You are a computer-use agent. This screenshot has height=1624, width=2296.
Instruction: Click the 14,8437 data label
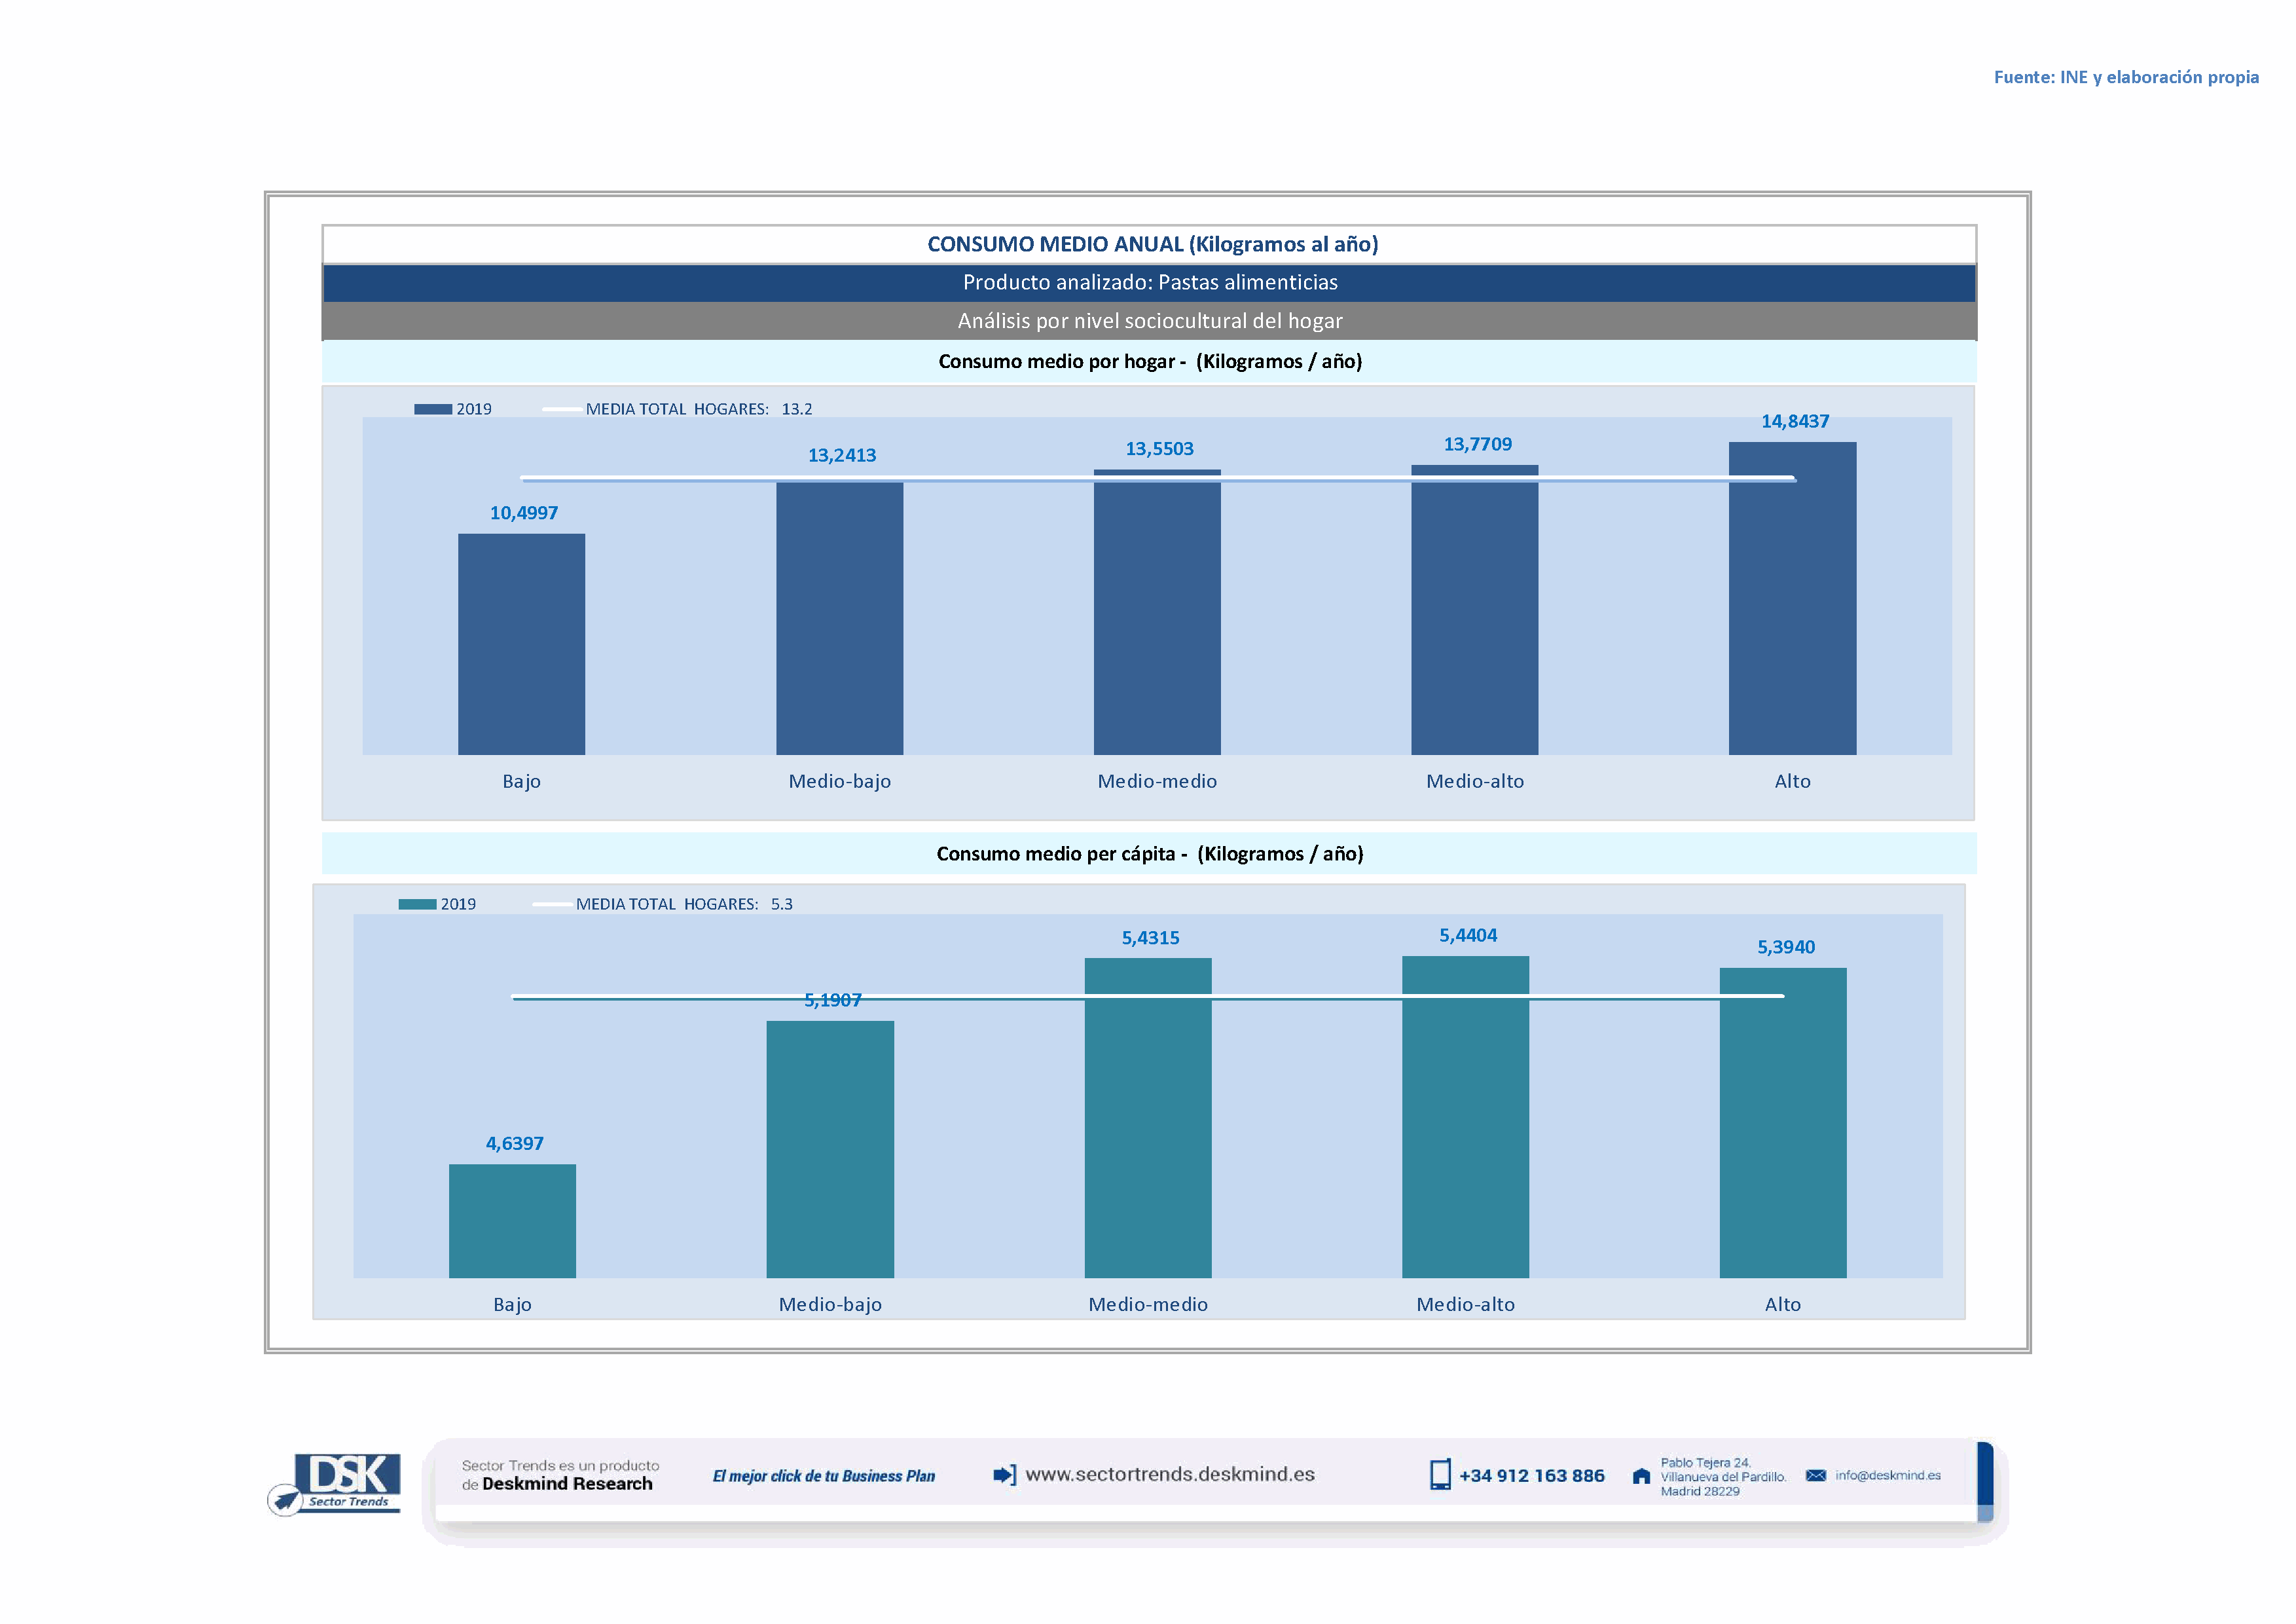(1795, 422)
